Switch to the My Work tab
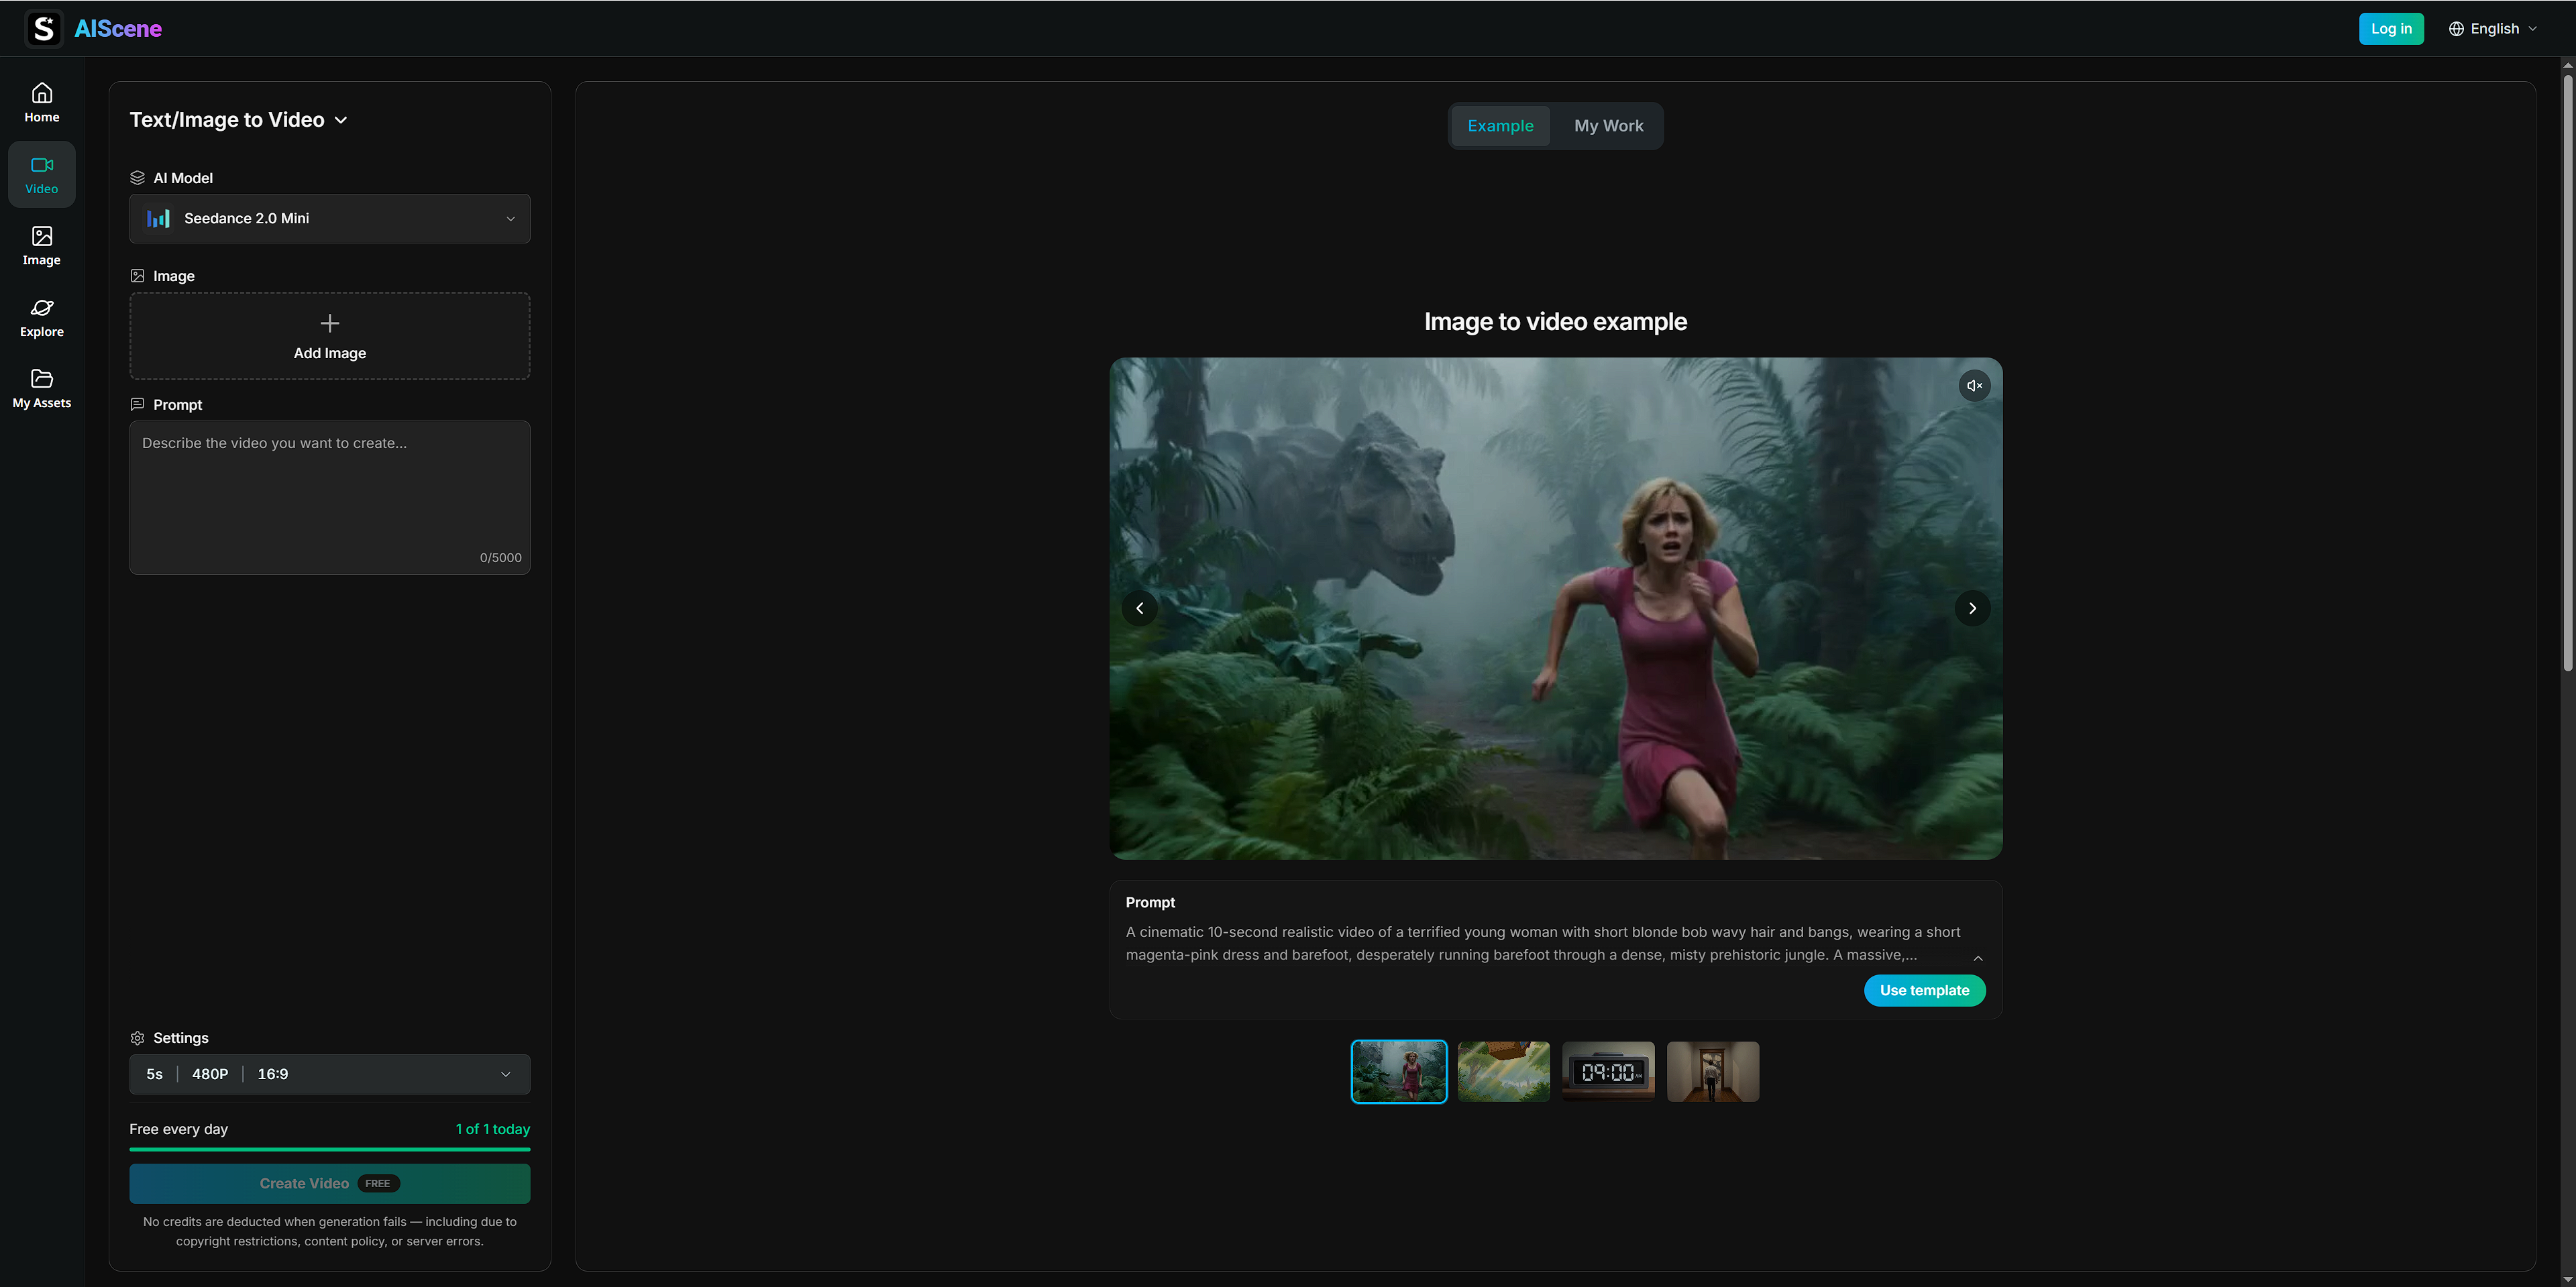 1608,126
